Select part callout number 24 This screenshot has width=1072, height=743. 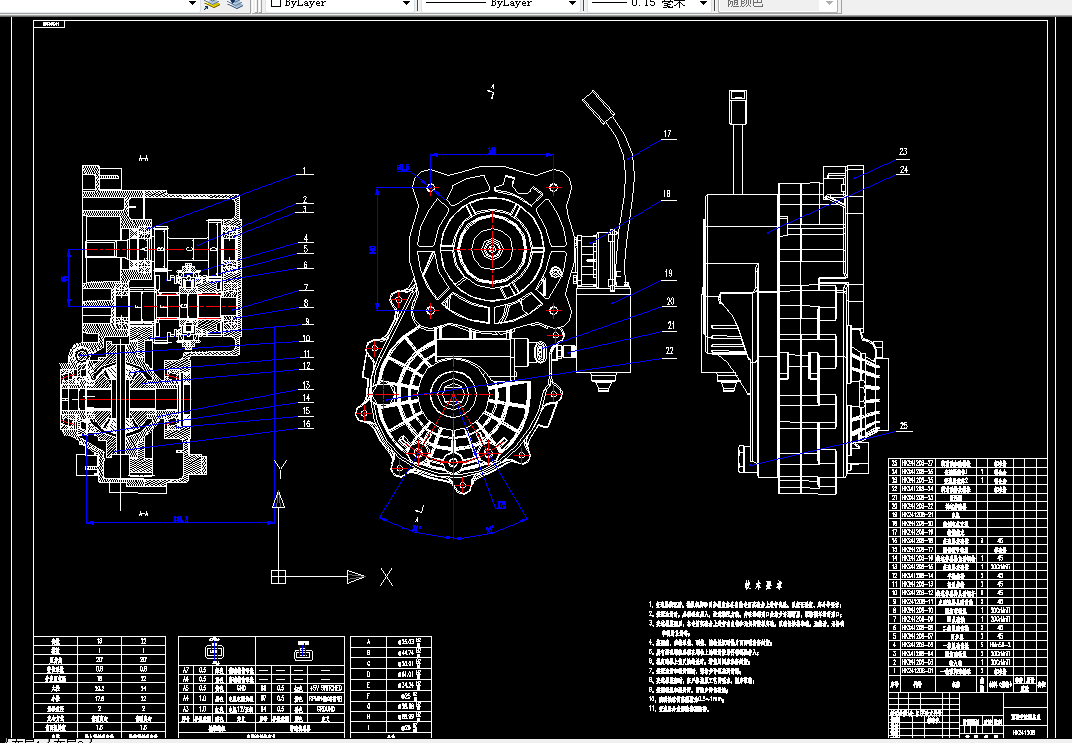[x=904, y=170]
